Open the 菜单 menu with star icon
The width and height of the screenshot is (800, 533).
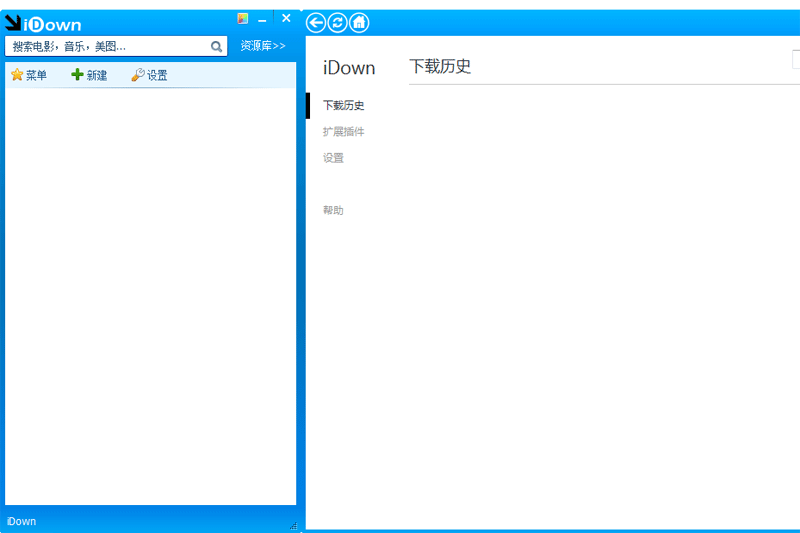(29, 75)
